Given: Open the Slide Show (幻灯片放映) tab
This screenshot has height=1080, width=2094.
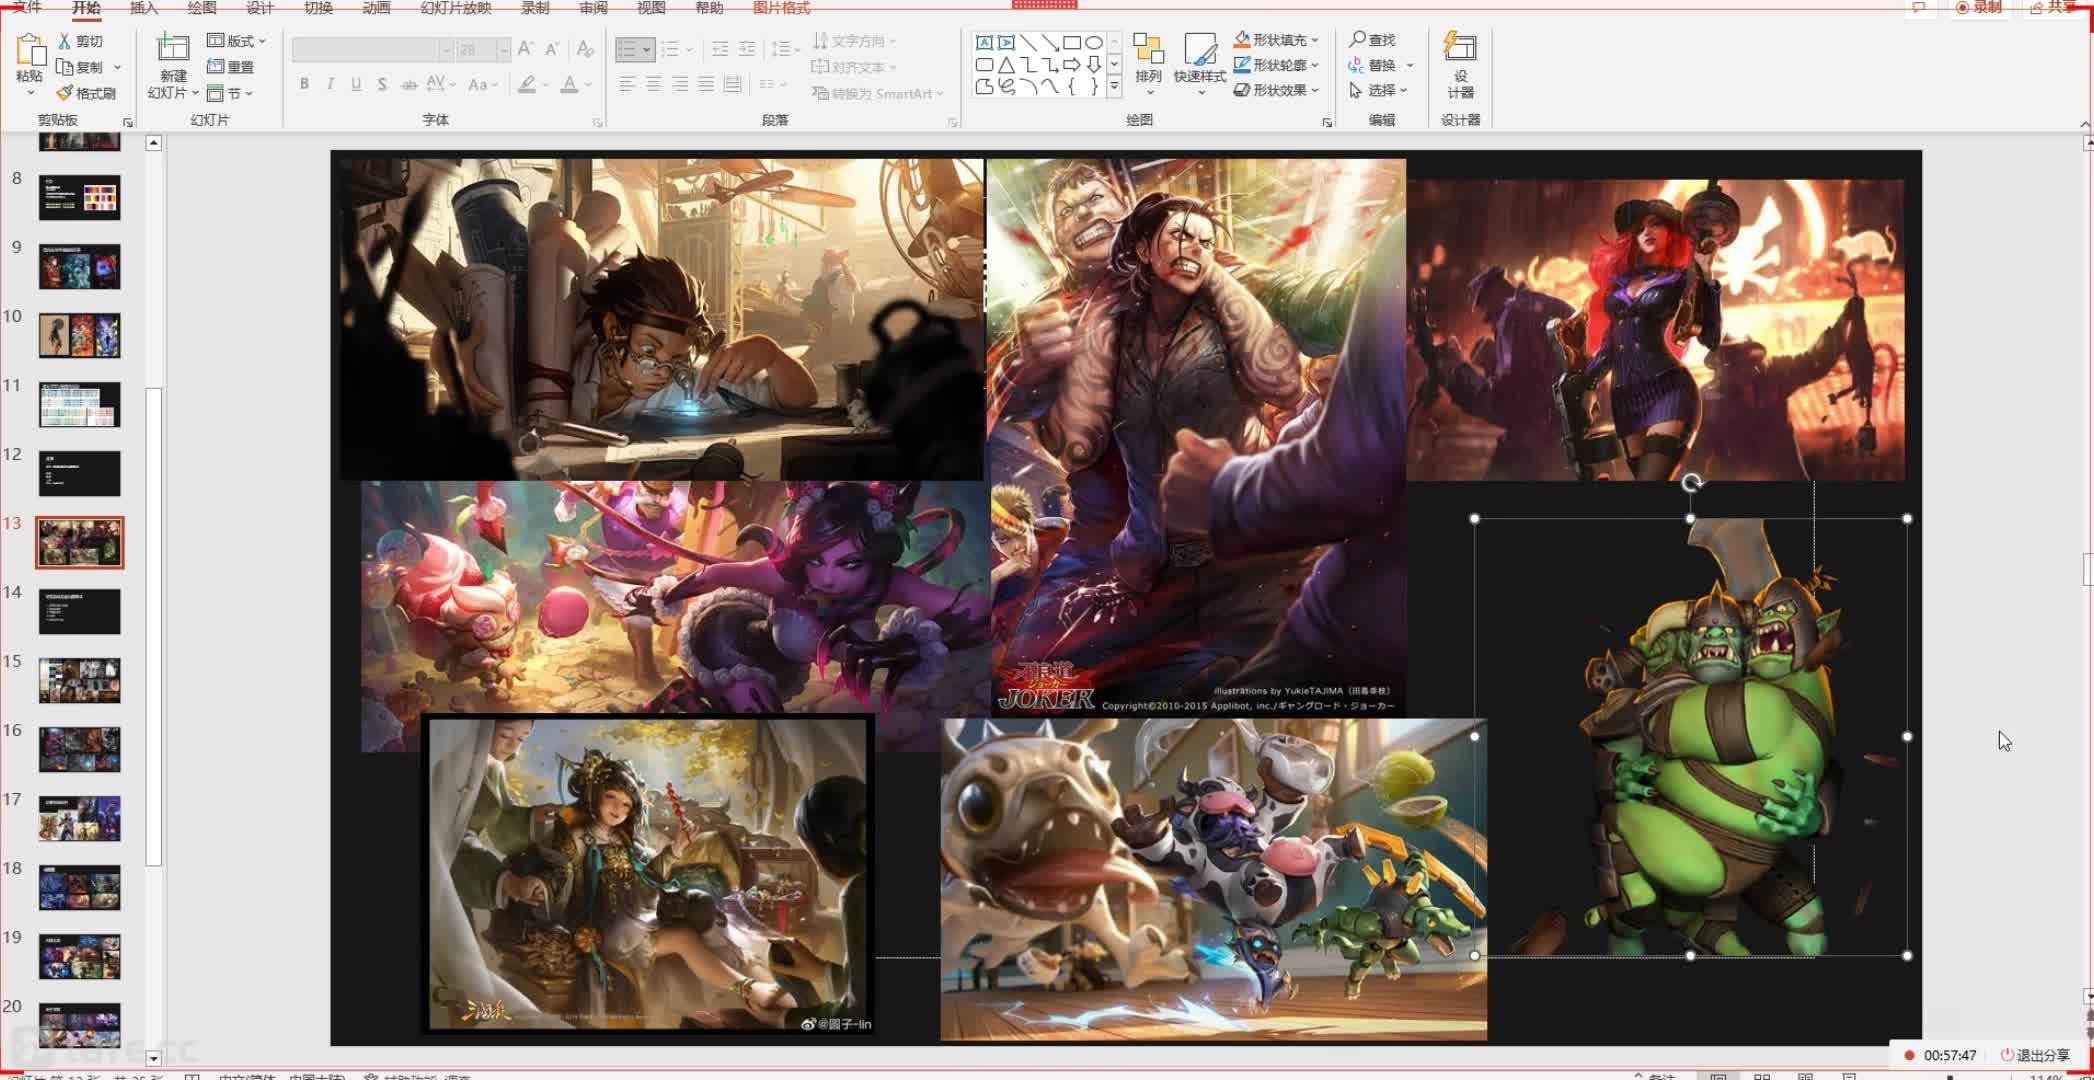Looking at the screenshot, I should tap(455, 7).
